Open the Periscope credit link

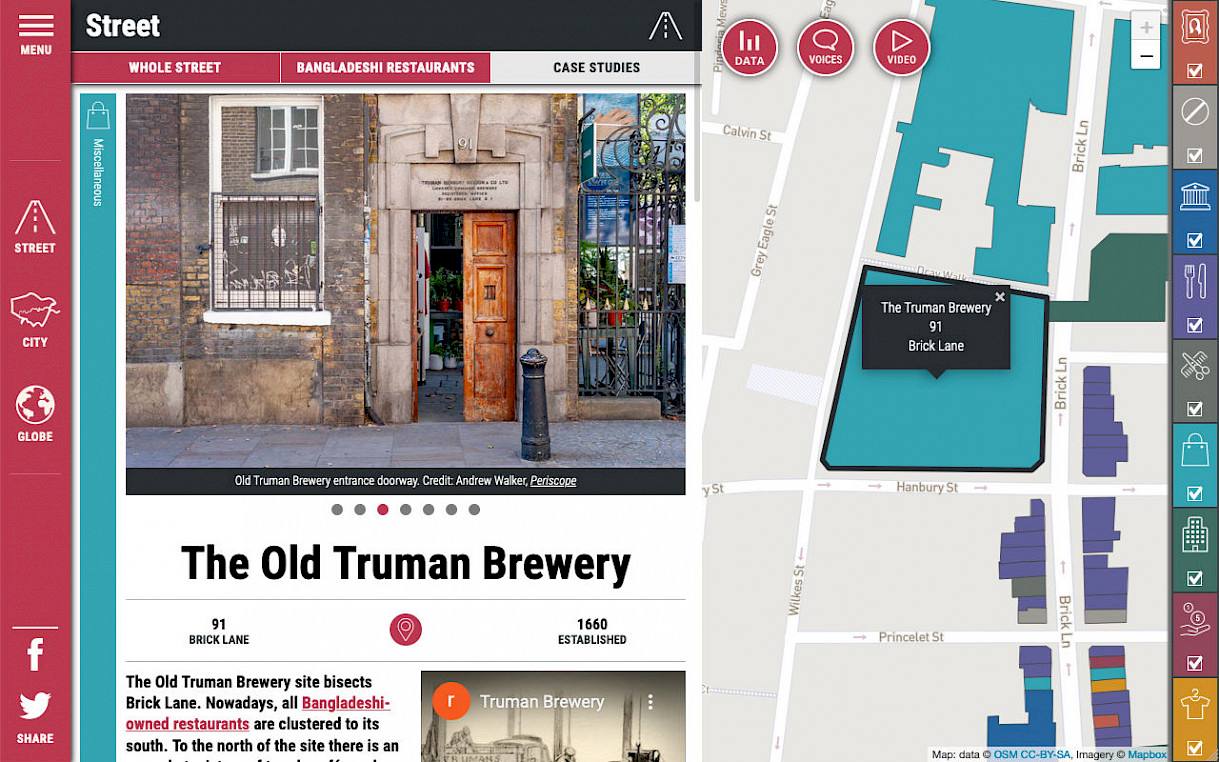click(x=553, y=481)
